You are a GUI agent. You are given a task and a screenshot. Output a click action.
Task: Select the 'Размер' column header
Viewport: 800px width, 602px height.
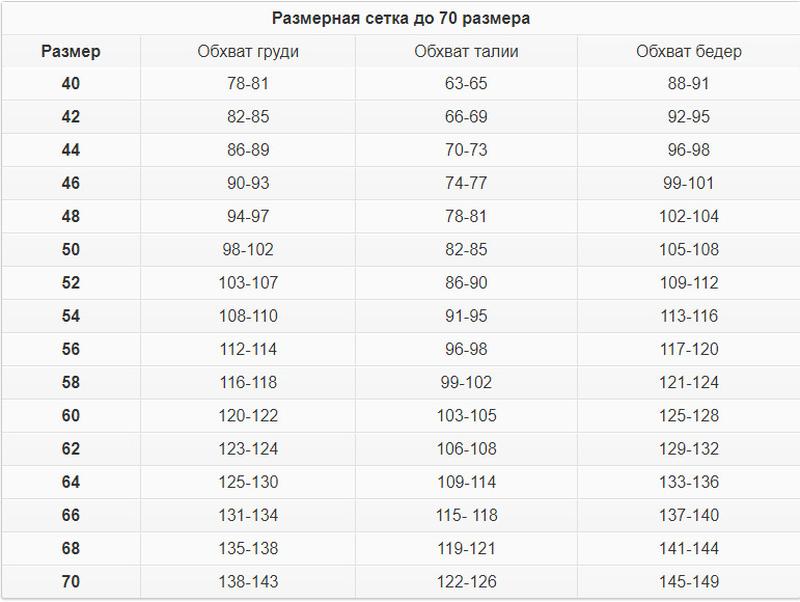70,52
